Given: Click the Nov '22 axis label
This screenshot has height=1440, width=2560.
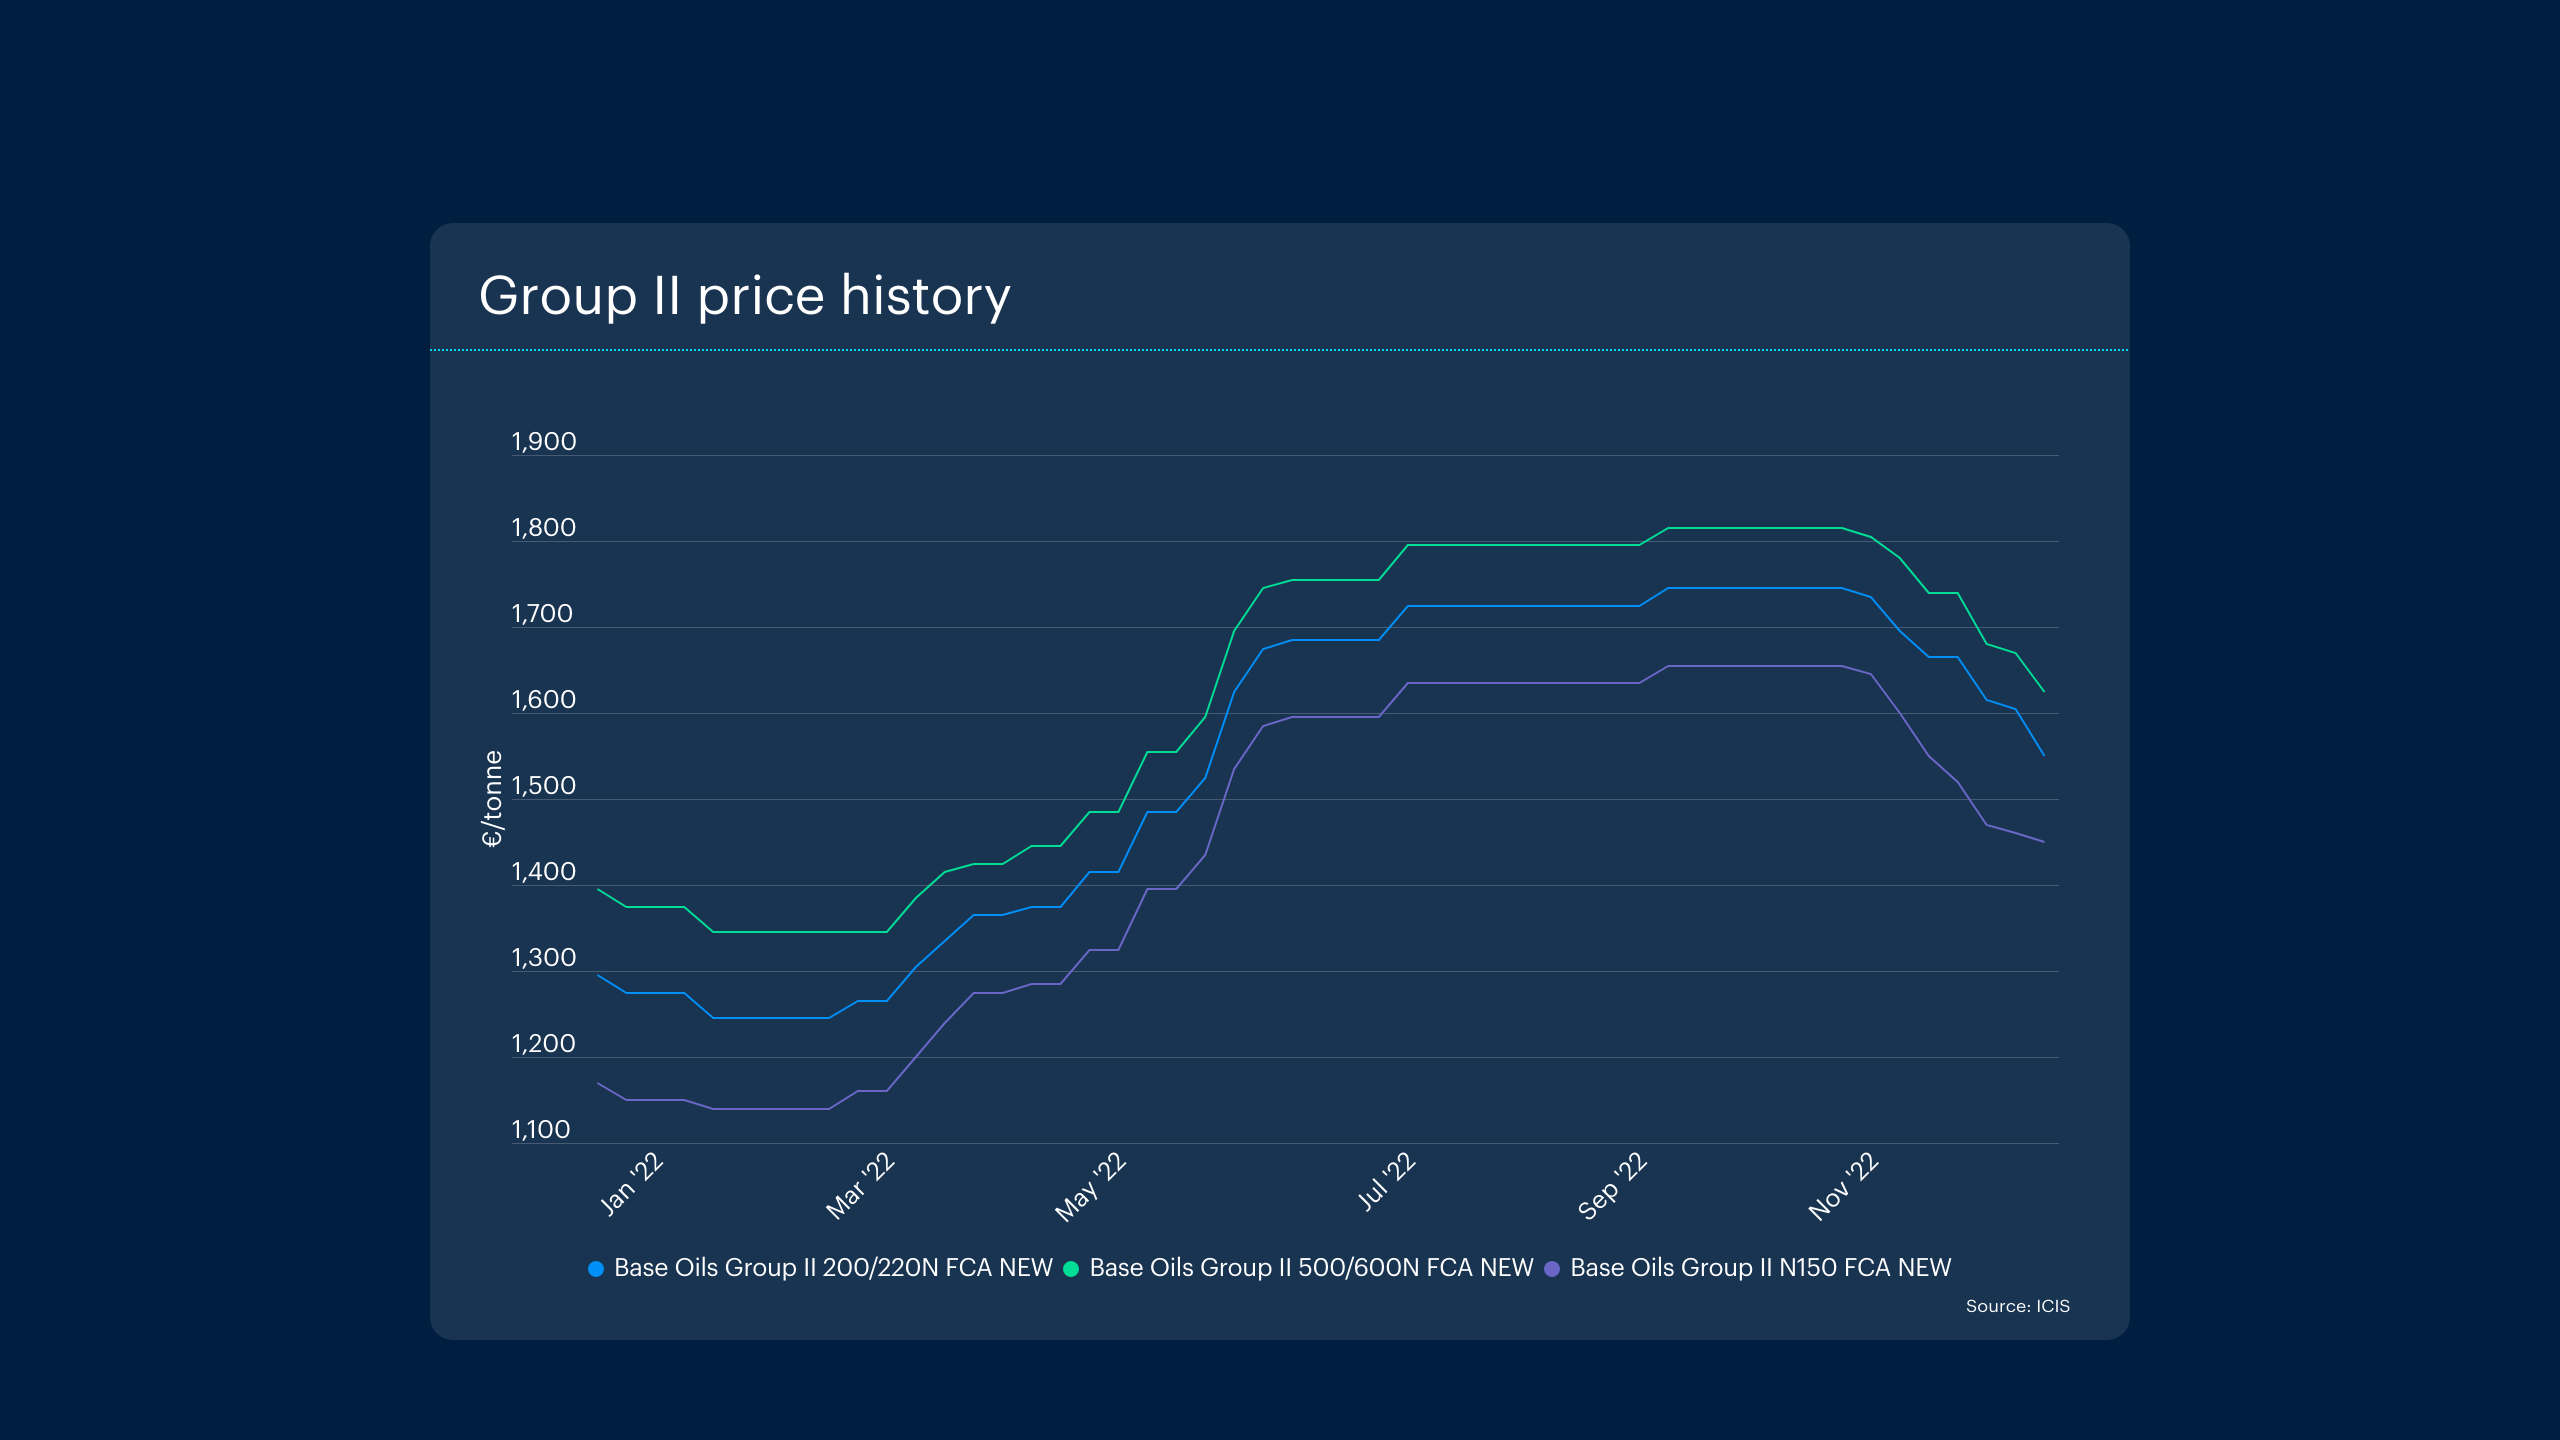Looking at the screenshot, I should tap(1843, 1186).
